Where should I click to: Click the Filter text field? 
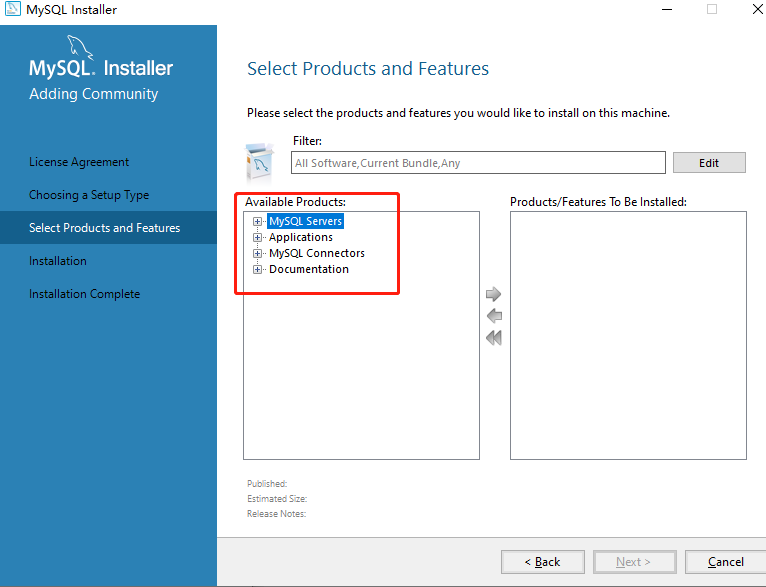[x=478, y=163]
